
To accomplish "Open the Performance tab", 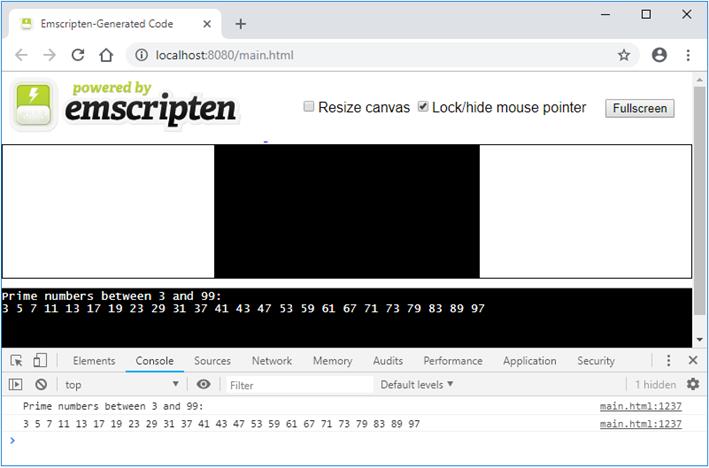I will click(453, 361).
